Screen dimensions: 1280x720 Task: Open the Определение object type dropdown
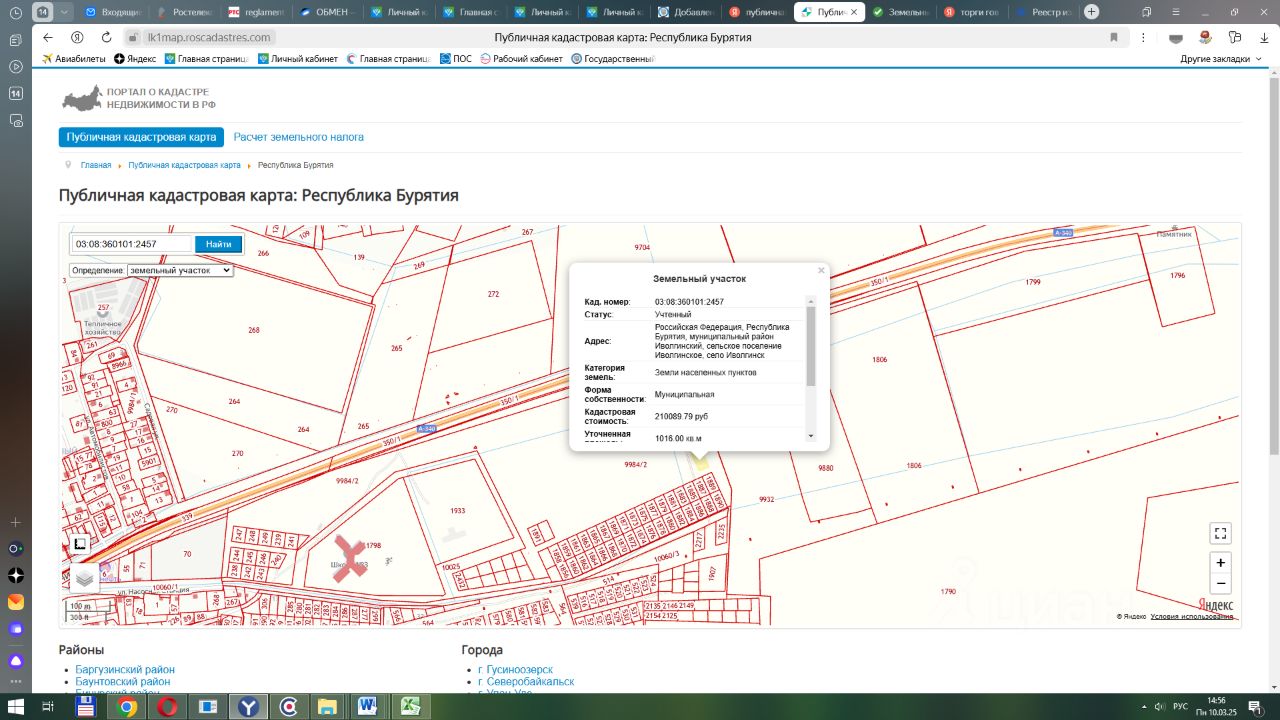click(180, 270)
